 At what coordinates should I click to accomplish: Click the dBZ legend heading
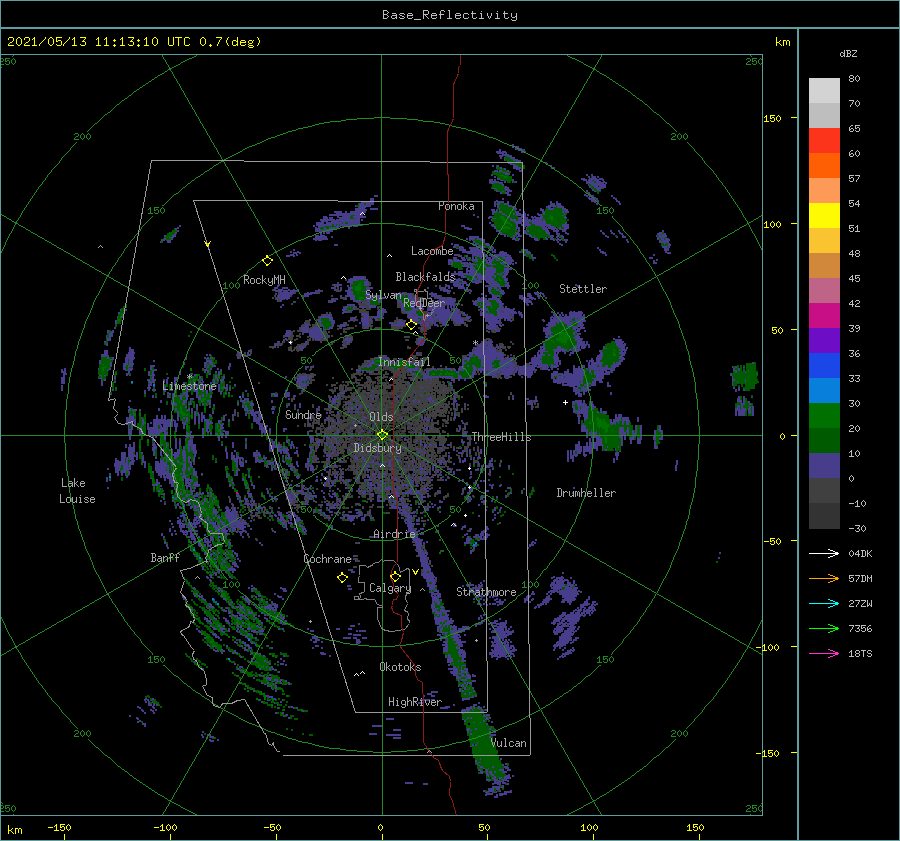[x=848, y=54]
